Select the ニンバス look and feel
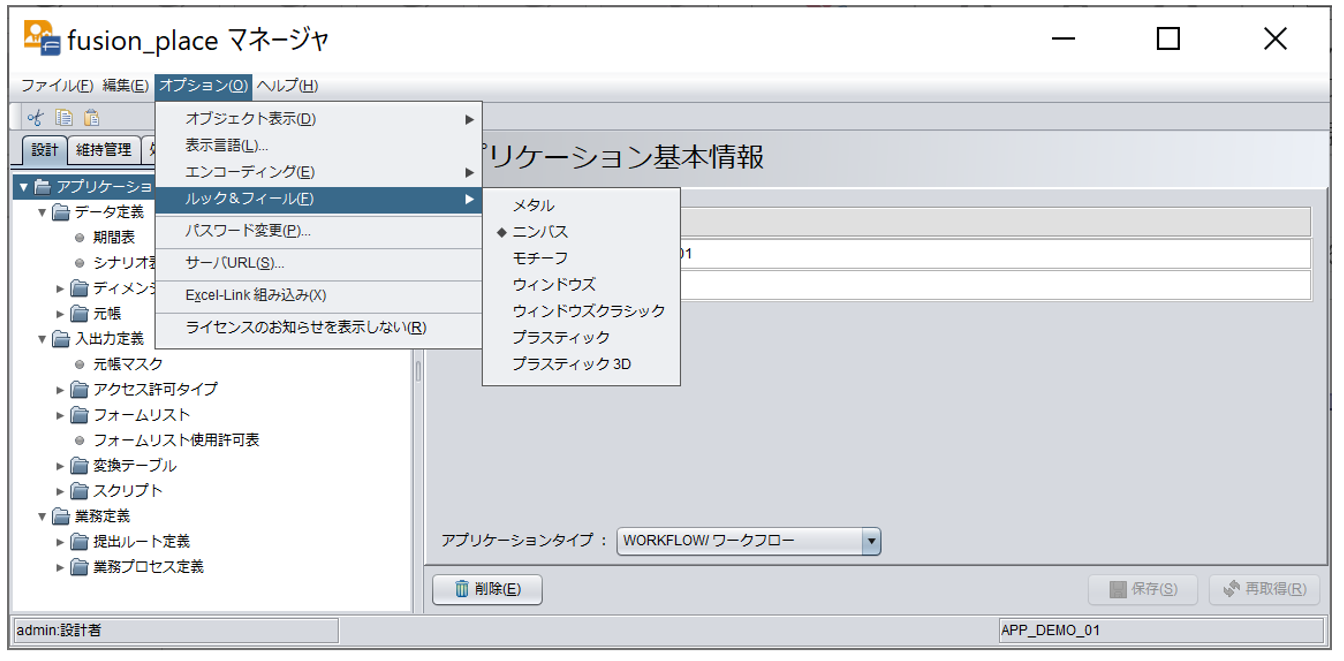1344x661 pixels. [x=581, y=232]
